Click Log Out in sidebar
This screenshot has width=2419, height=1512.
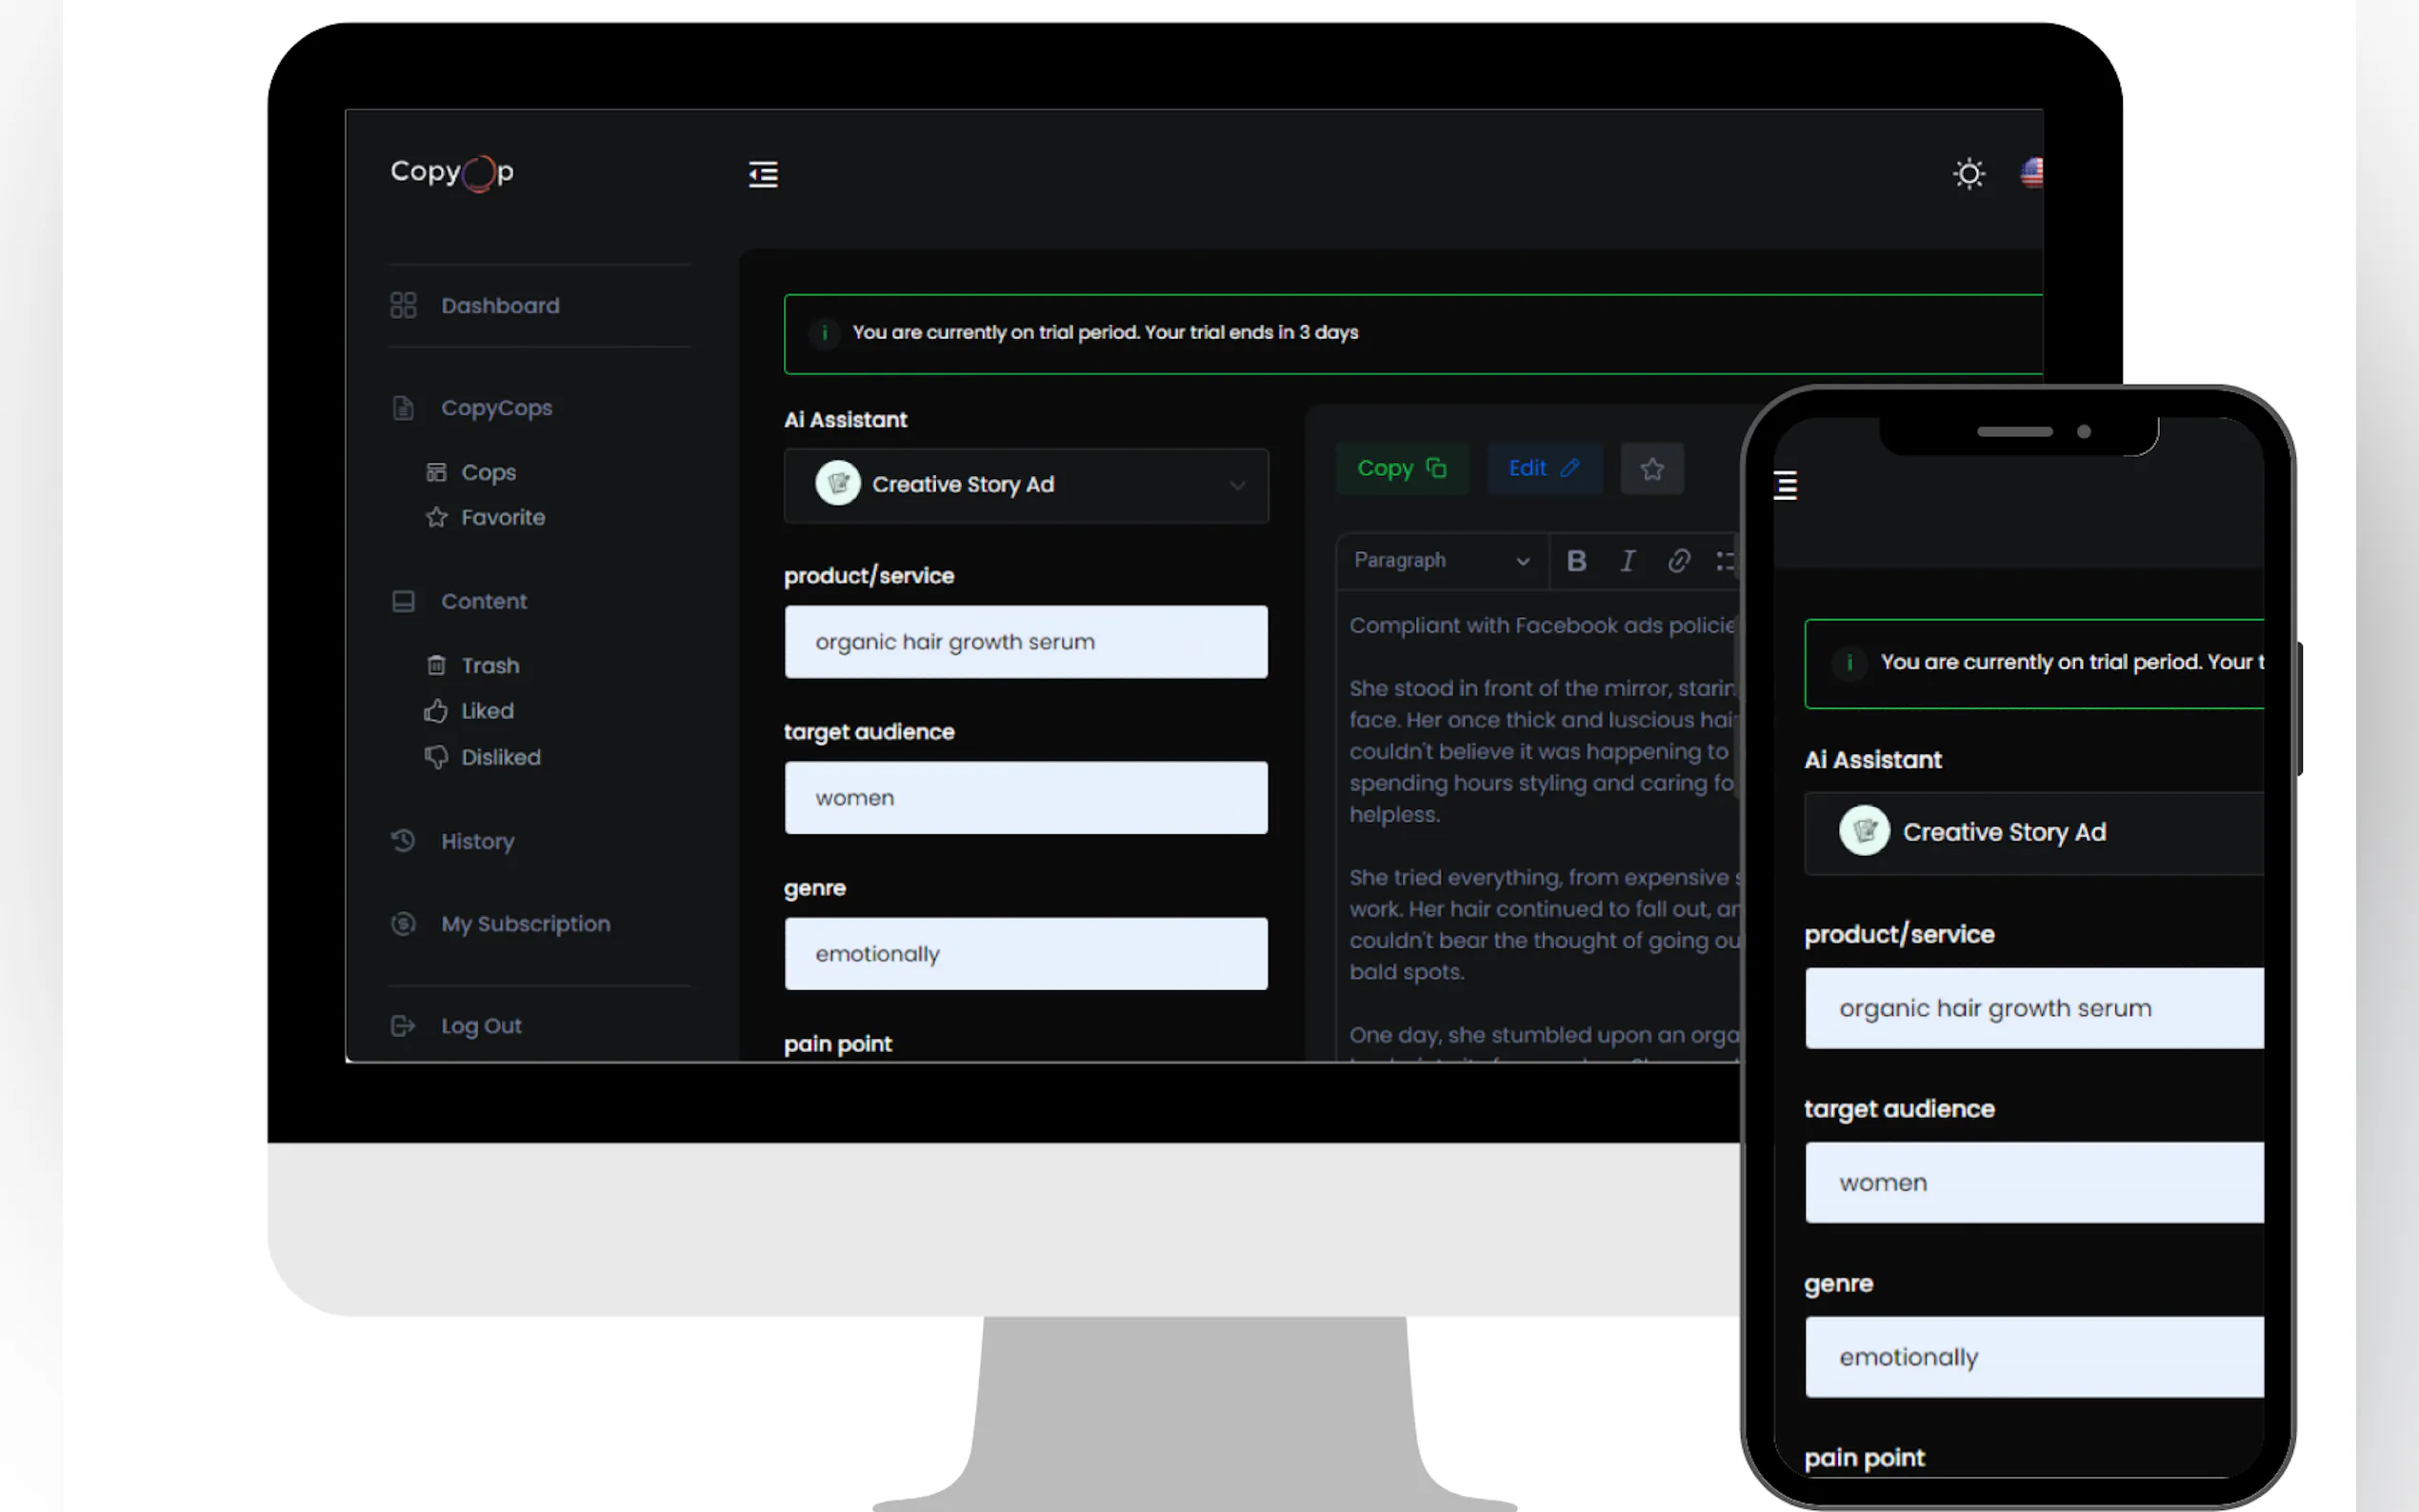coord(480,1026)
